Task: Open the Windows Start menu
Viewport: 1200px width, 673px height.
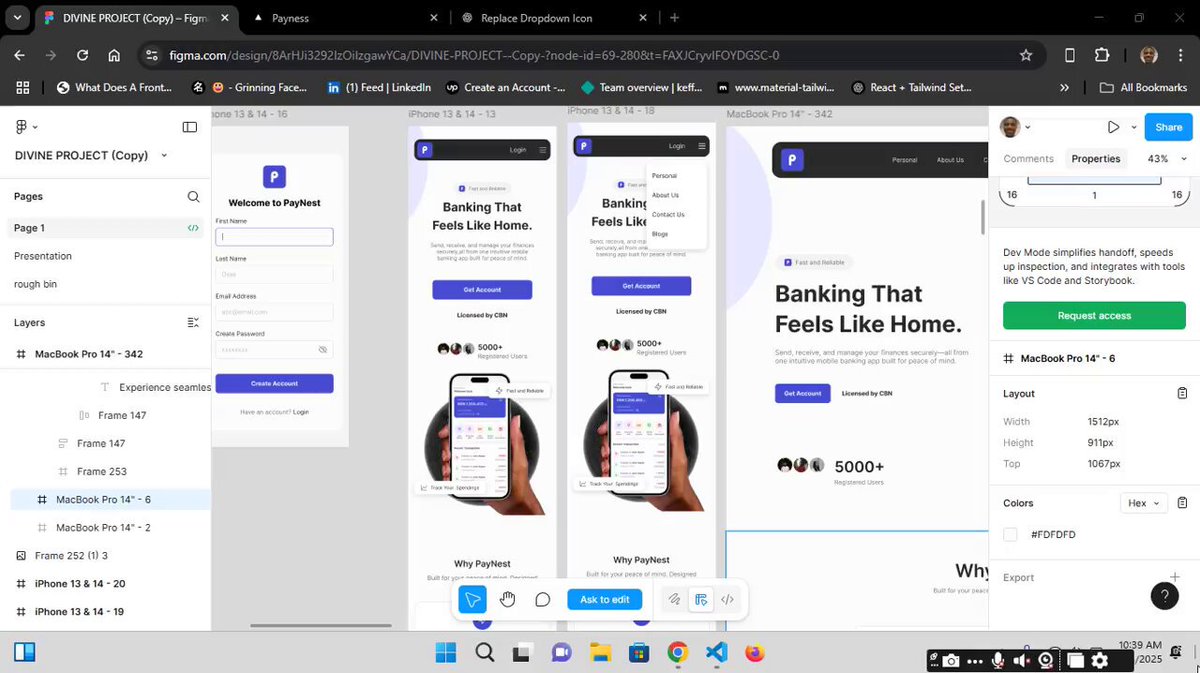Action: pos(445,653)
